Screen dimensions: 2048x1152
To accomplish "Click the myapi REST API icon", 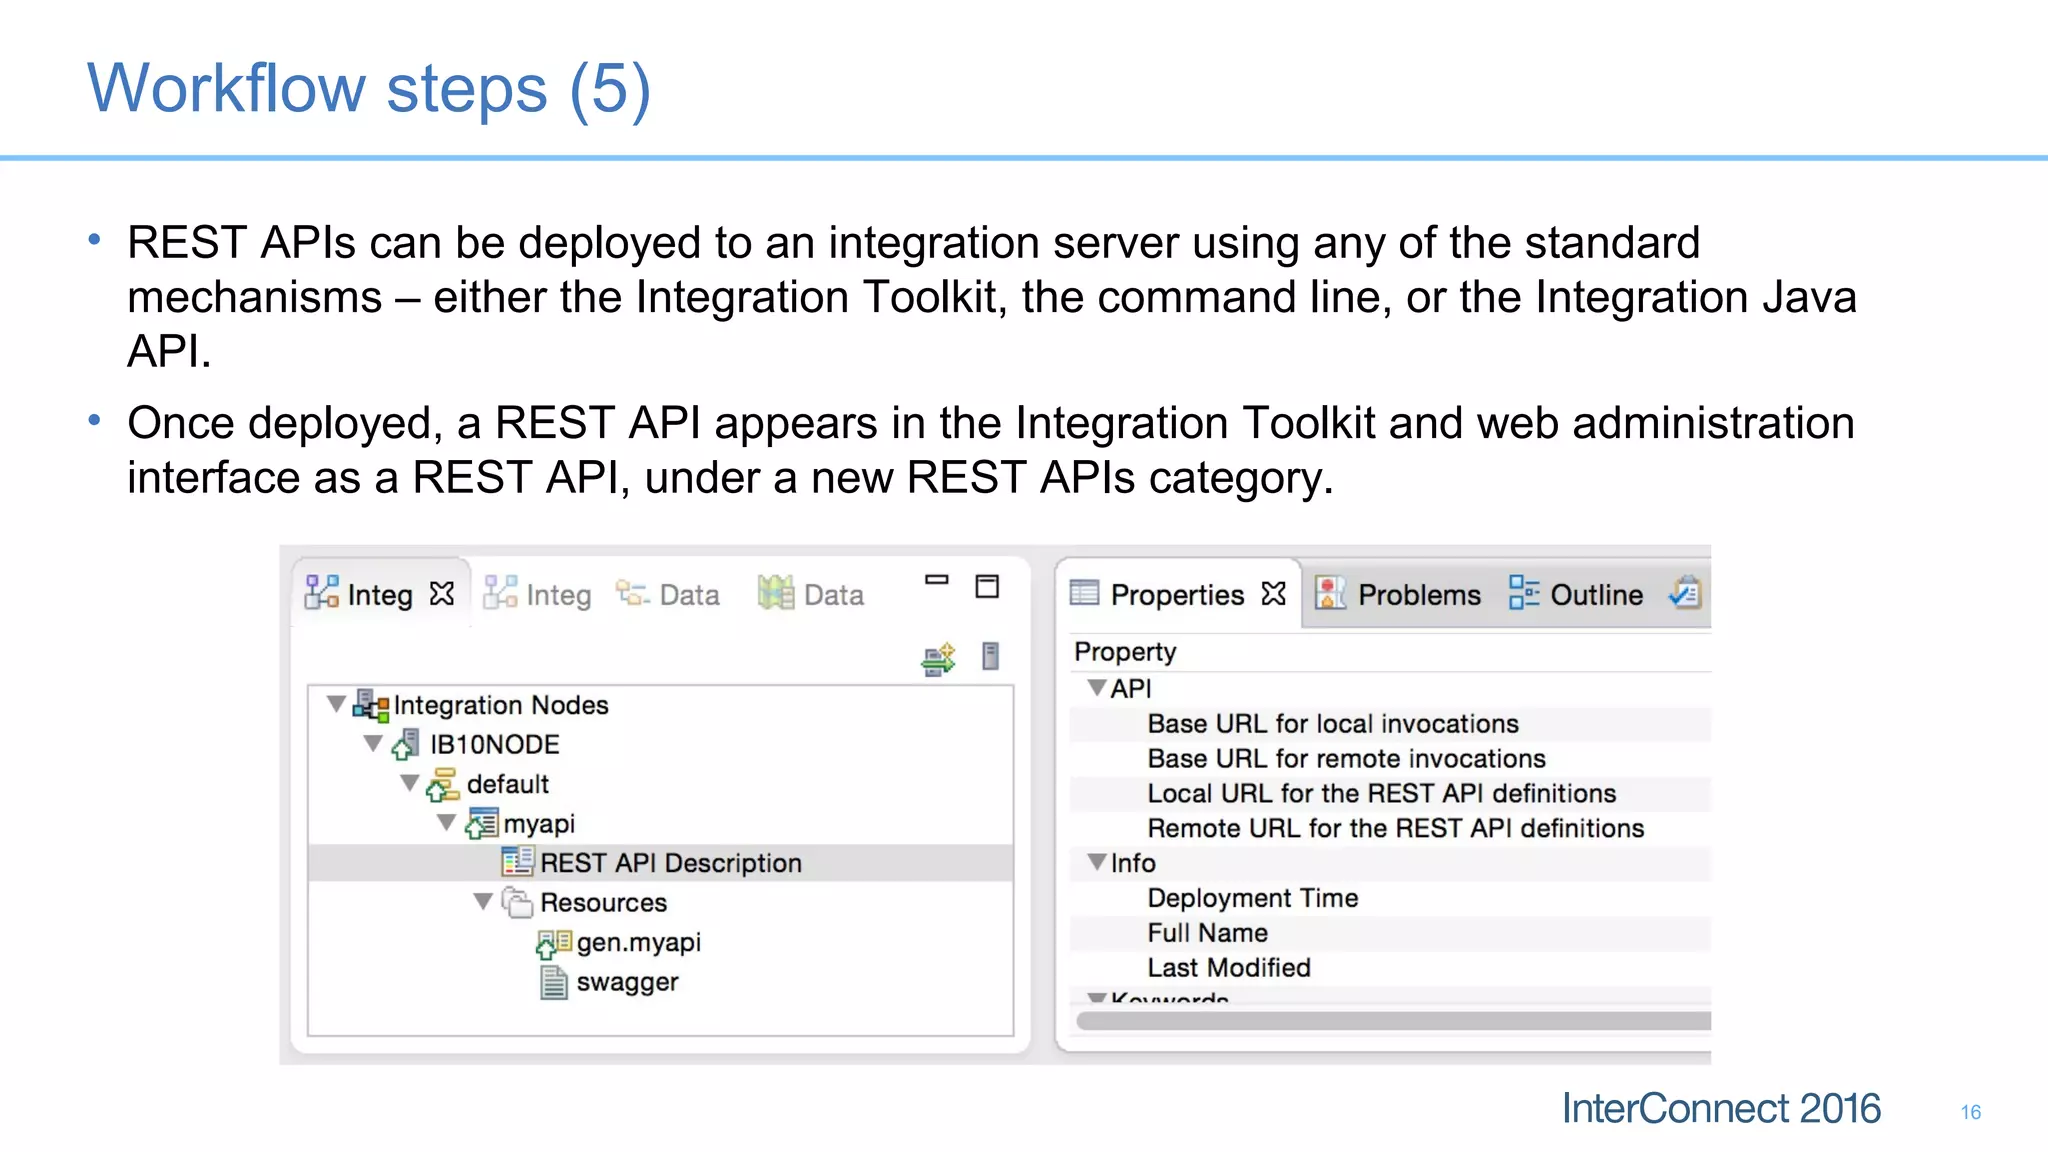I will pos(481,824).
